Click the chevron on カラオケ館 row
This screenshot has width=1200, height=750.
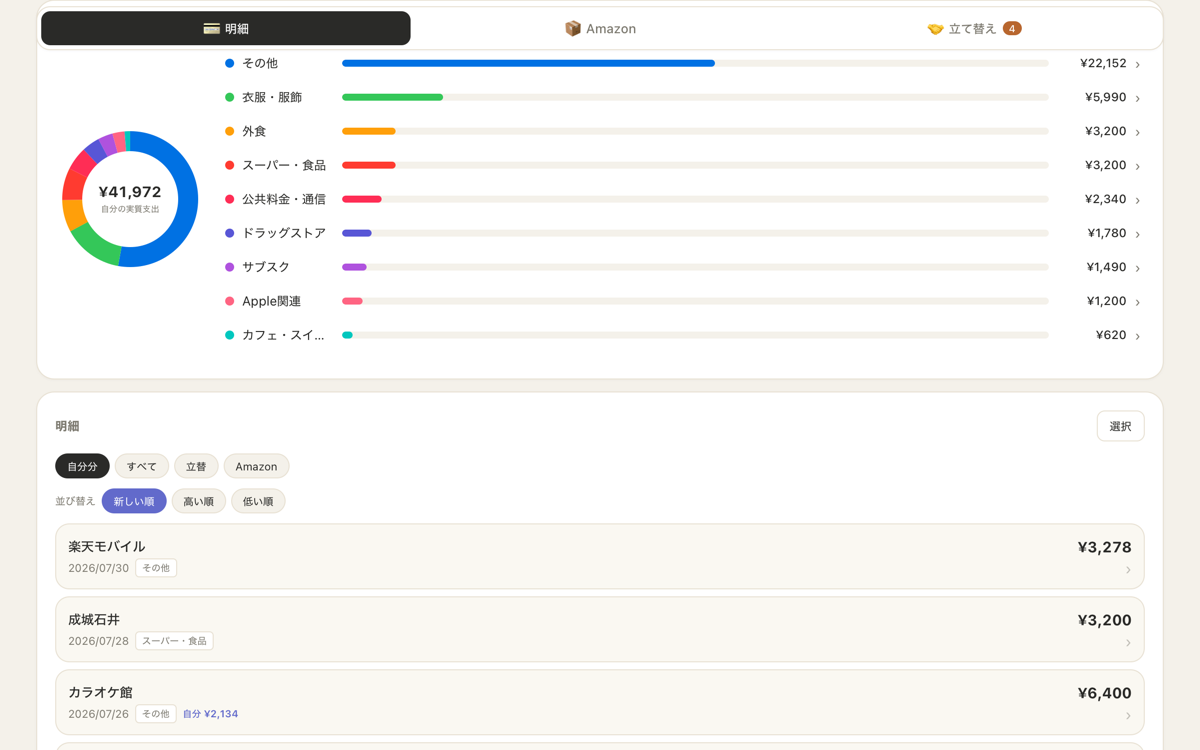pyautogui.click(x=1128, y=716)
